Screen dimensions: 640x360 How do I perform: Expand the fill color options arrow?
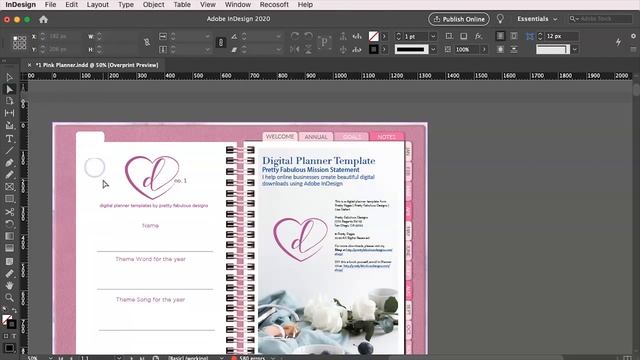(x=384, y=36)
